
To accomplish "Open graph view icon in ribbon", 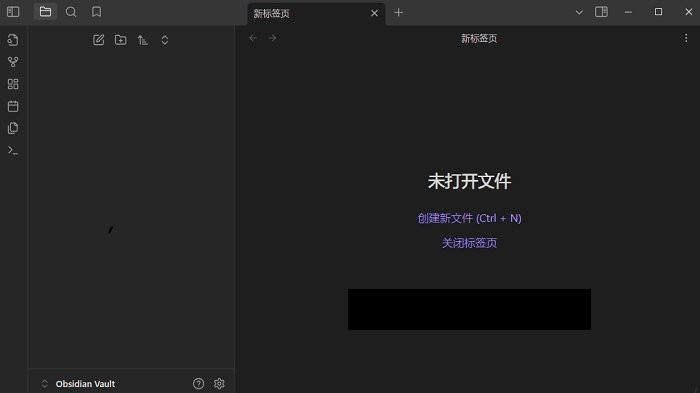I will point(13,62).
